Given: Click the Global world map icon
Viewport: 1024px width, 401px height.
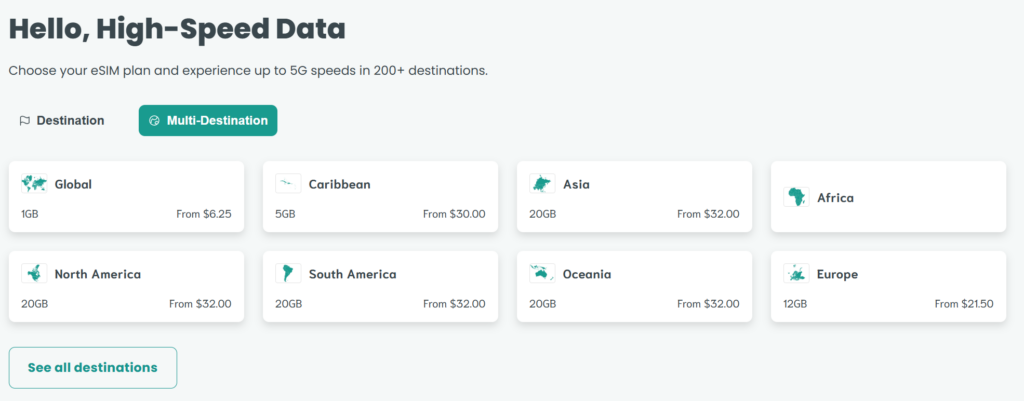Looking at the screenshot, I should point(34,184).
